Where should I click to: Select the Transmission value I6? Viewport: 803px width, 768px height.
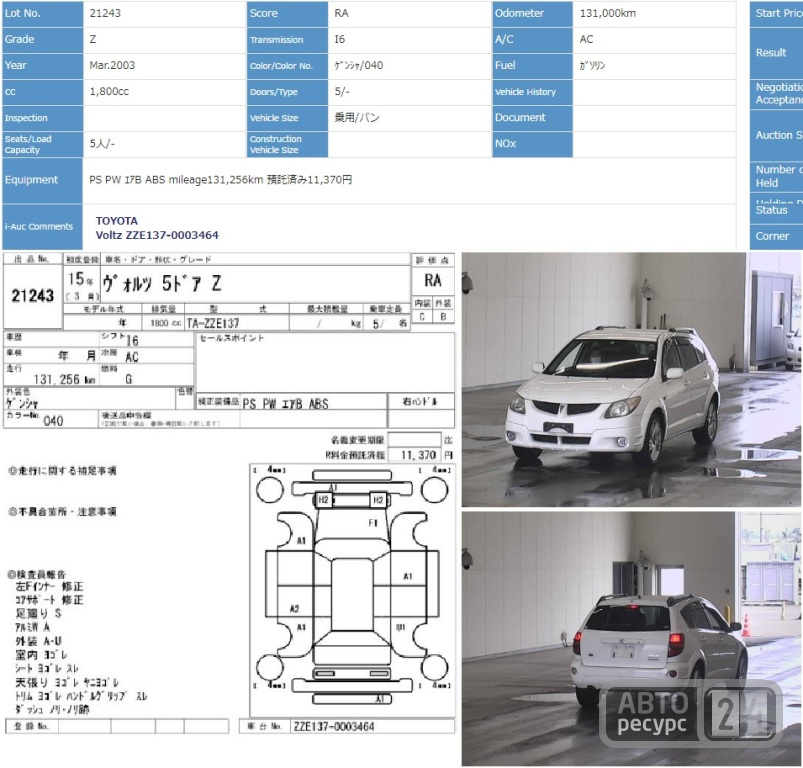click(x=340, y=39)
